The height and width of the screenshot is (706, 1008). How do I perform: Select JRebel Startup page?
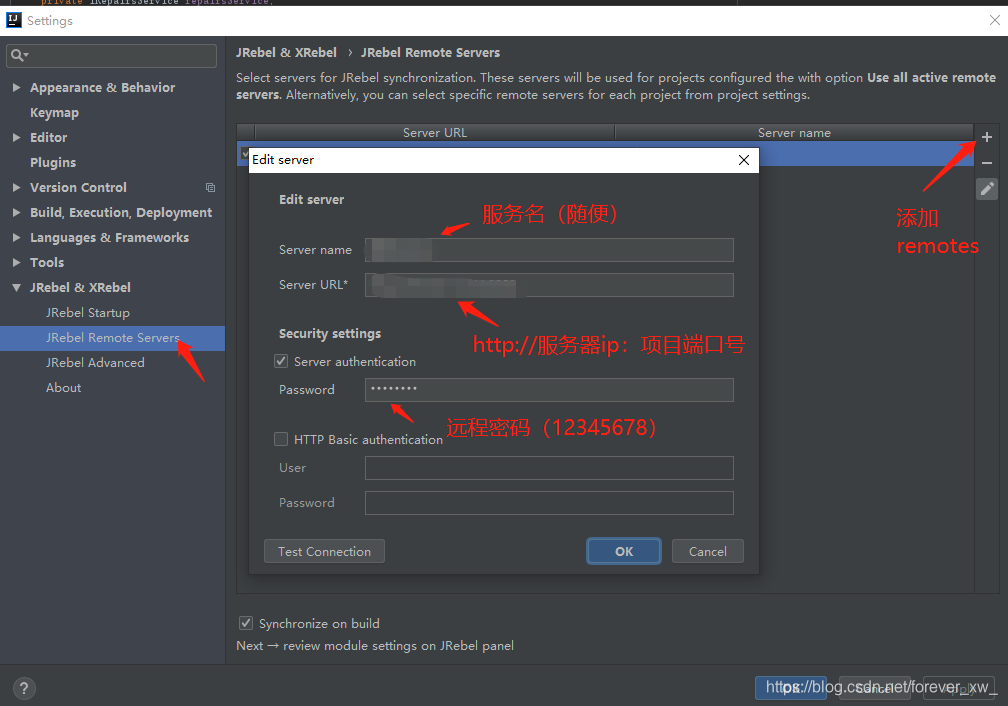pyautogui.click(x=87, y=312)
